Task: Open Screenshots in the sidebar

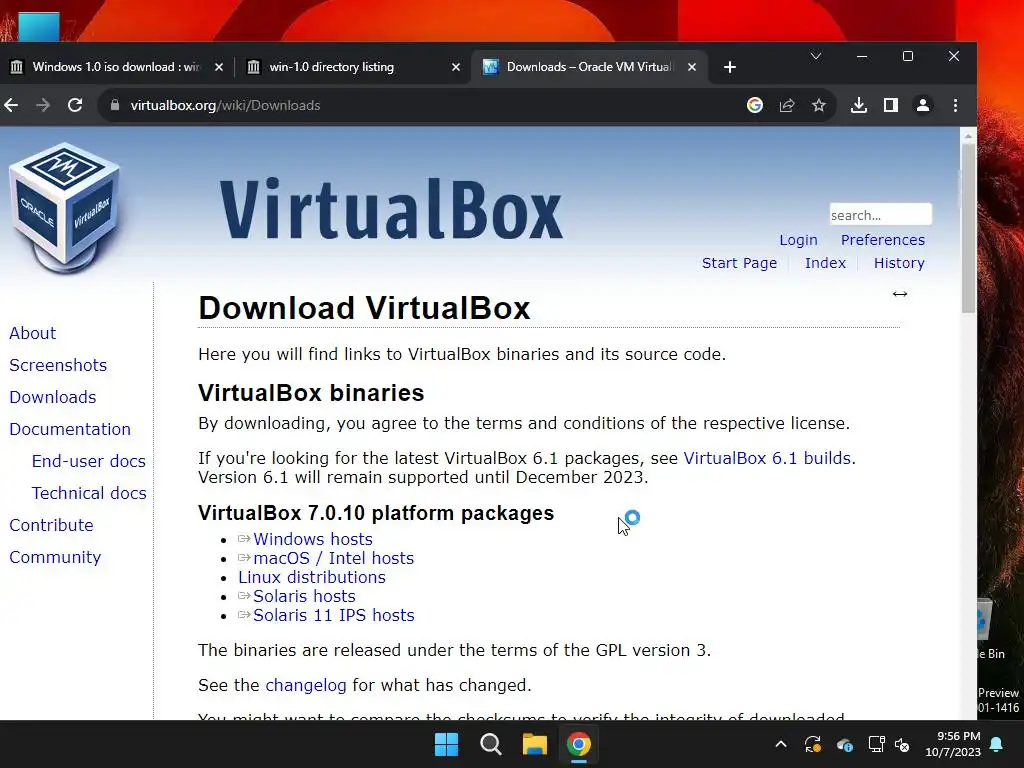Action: (58, 365)
